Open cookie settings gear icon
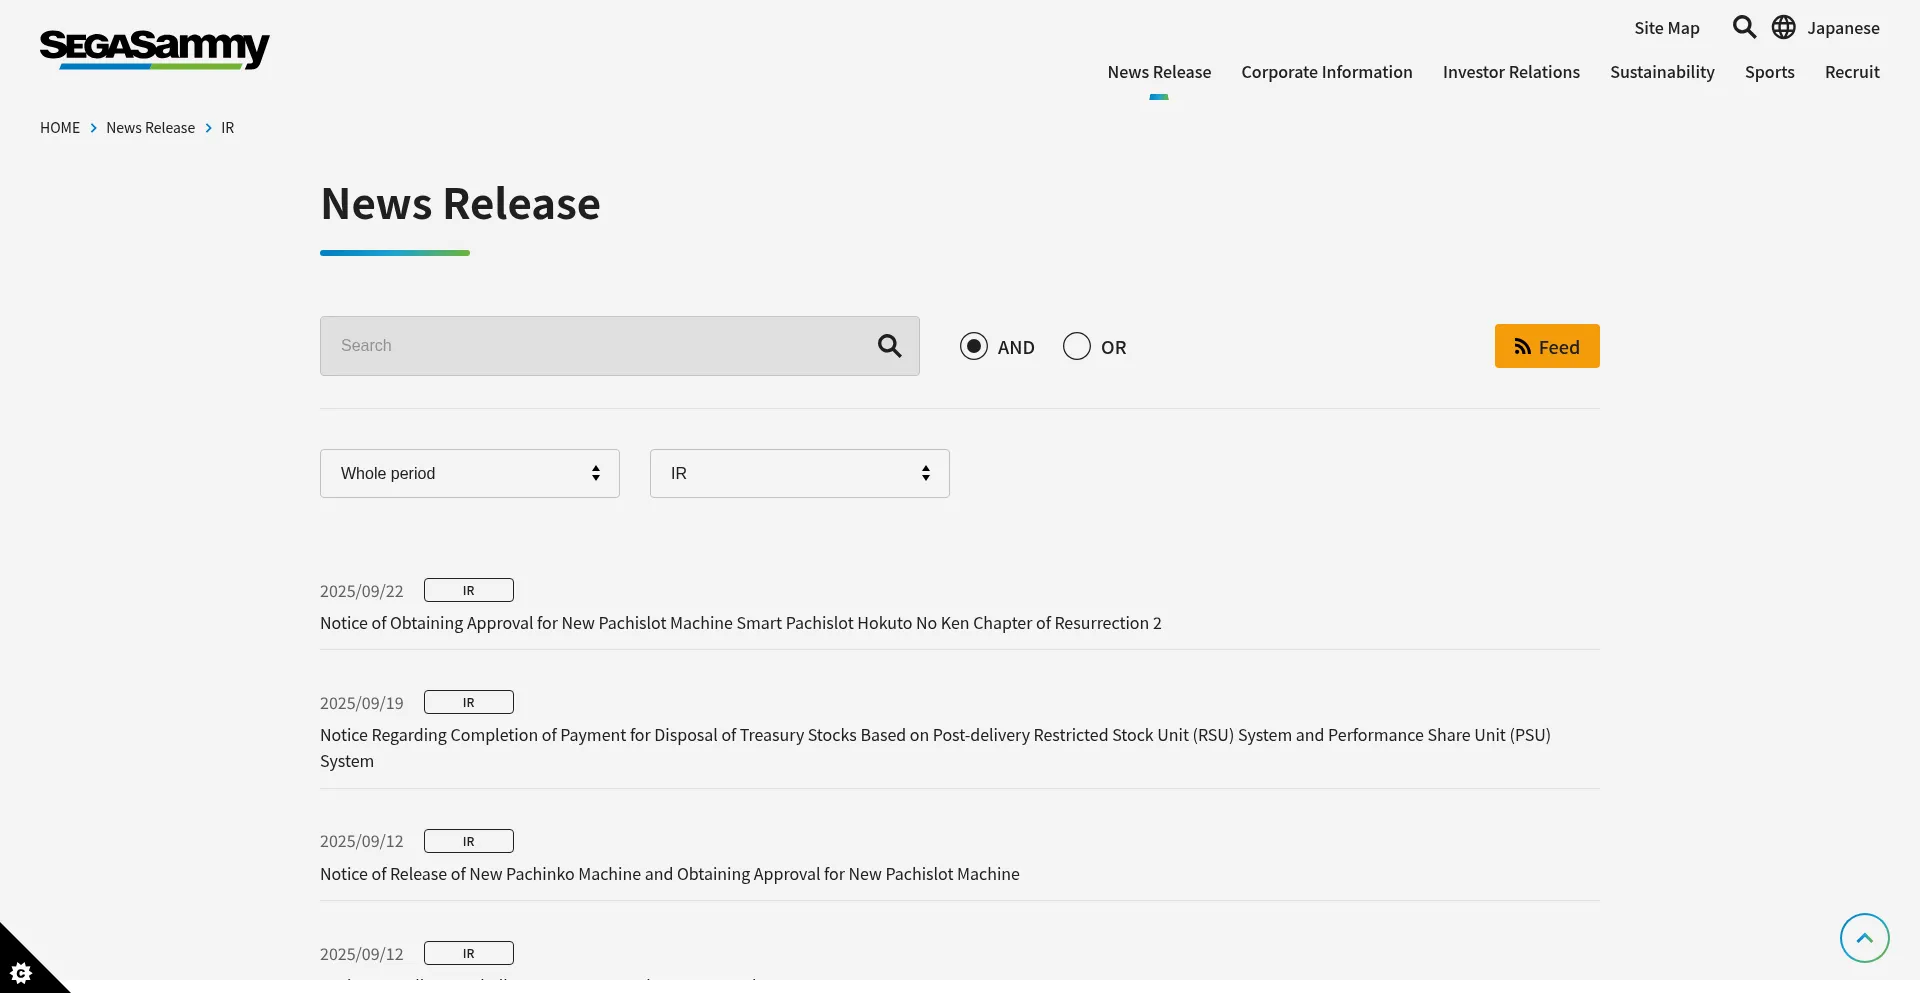Image resolution: width=1920 pixels, height=993 pixels. pyautogui.click(x=21, y=972)
